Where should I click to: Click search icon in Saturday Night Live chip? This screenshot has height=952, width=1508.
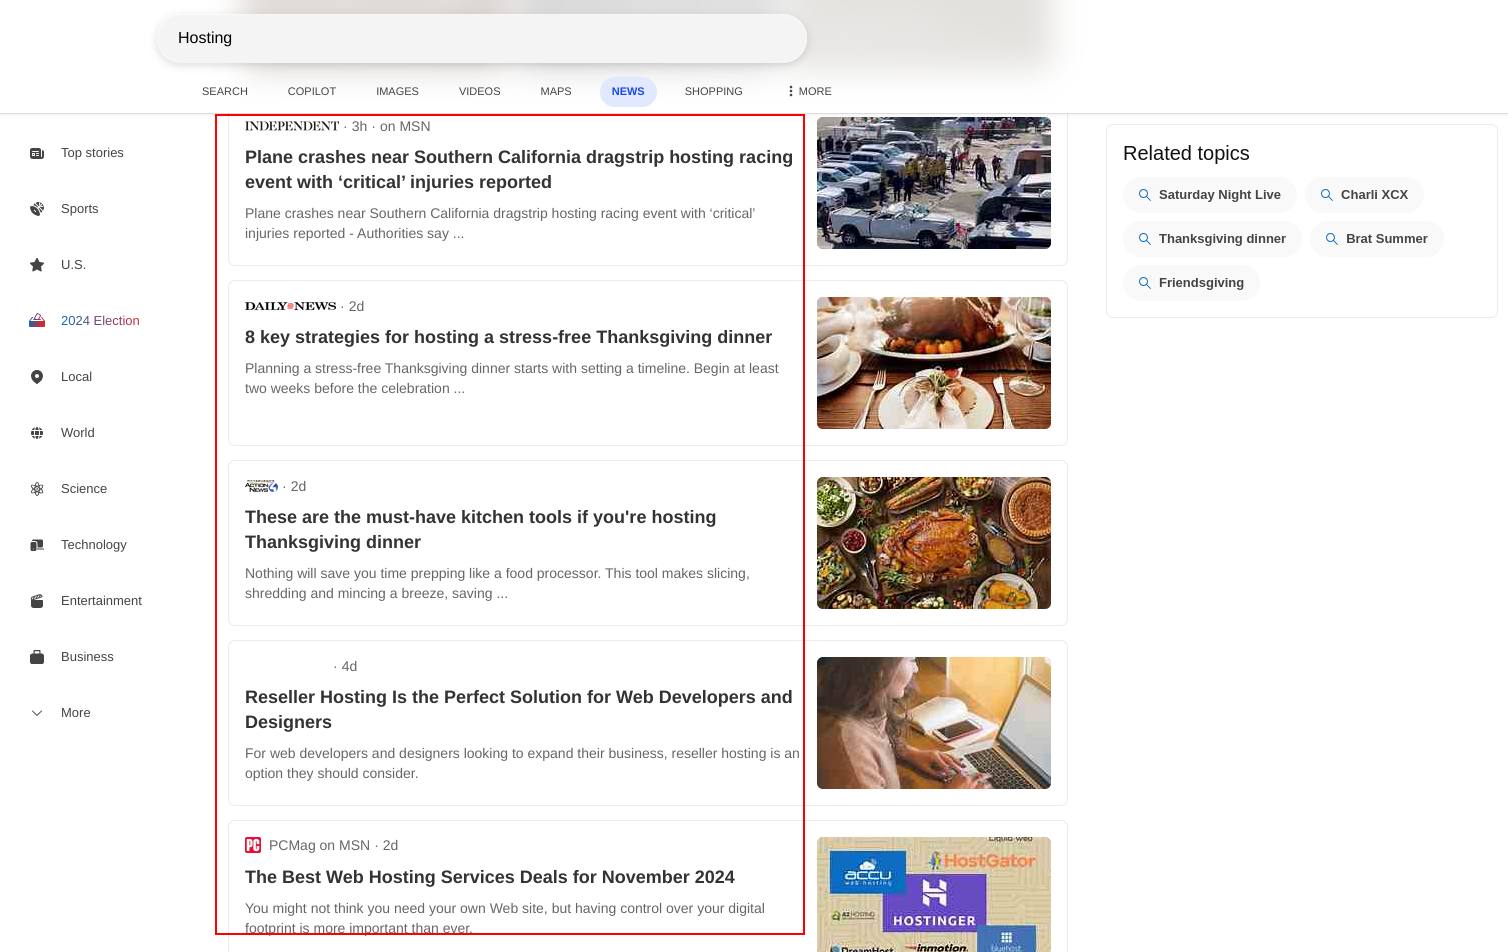coord(1144,195)
